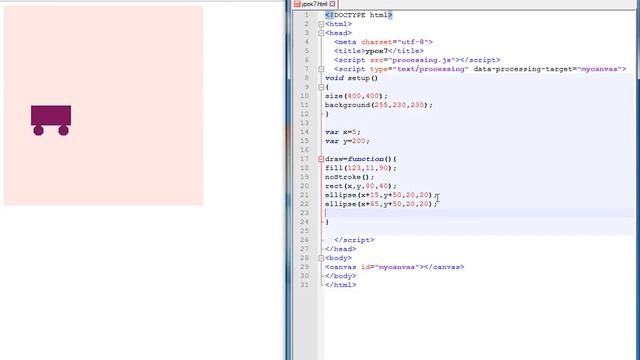640x360 pixels.
Task: Click the processing.js script src line
Action: (x=417, y=60)
